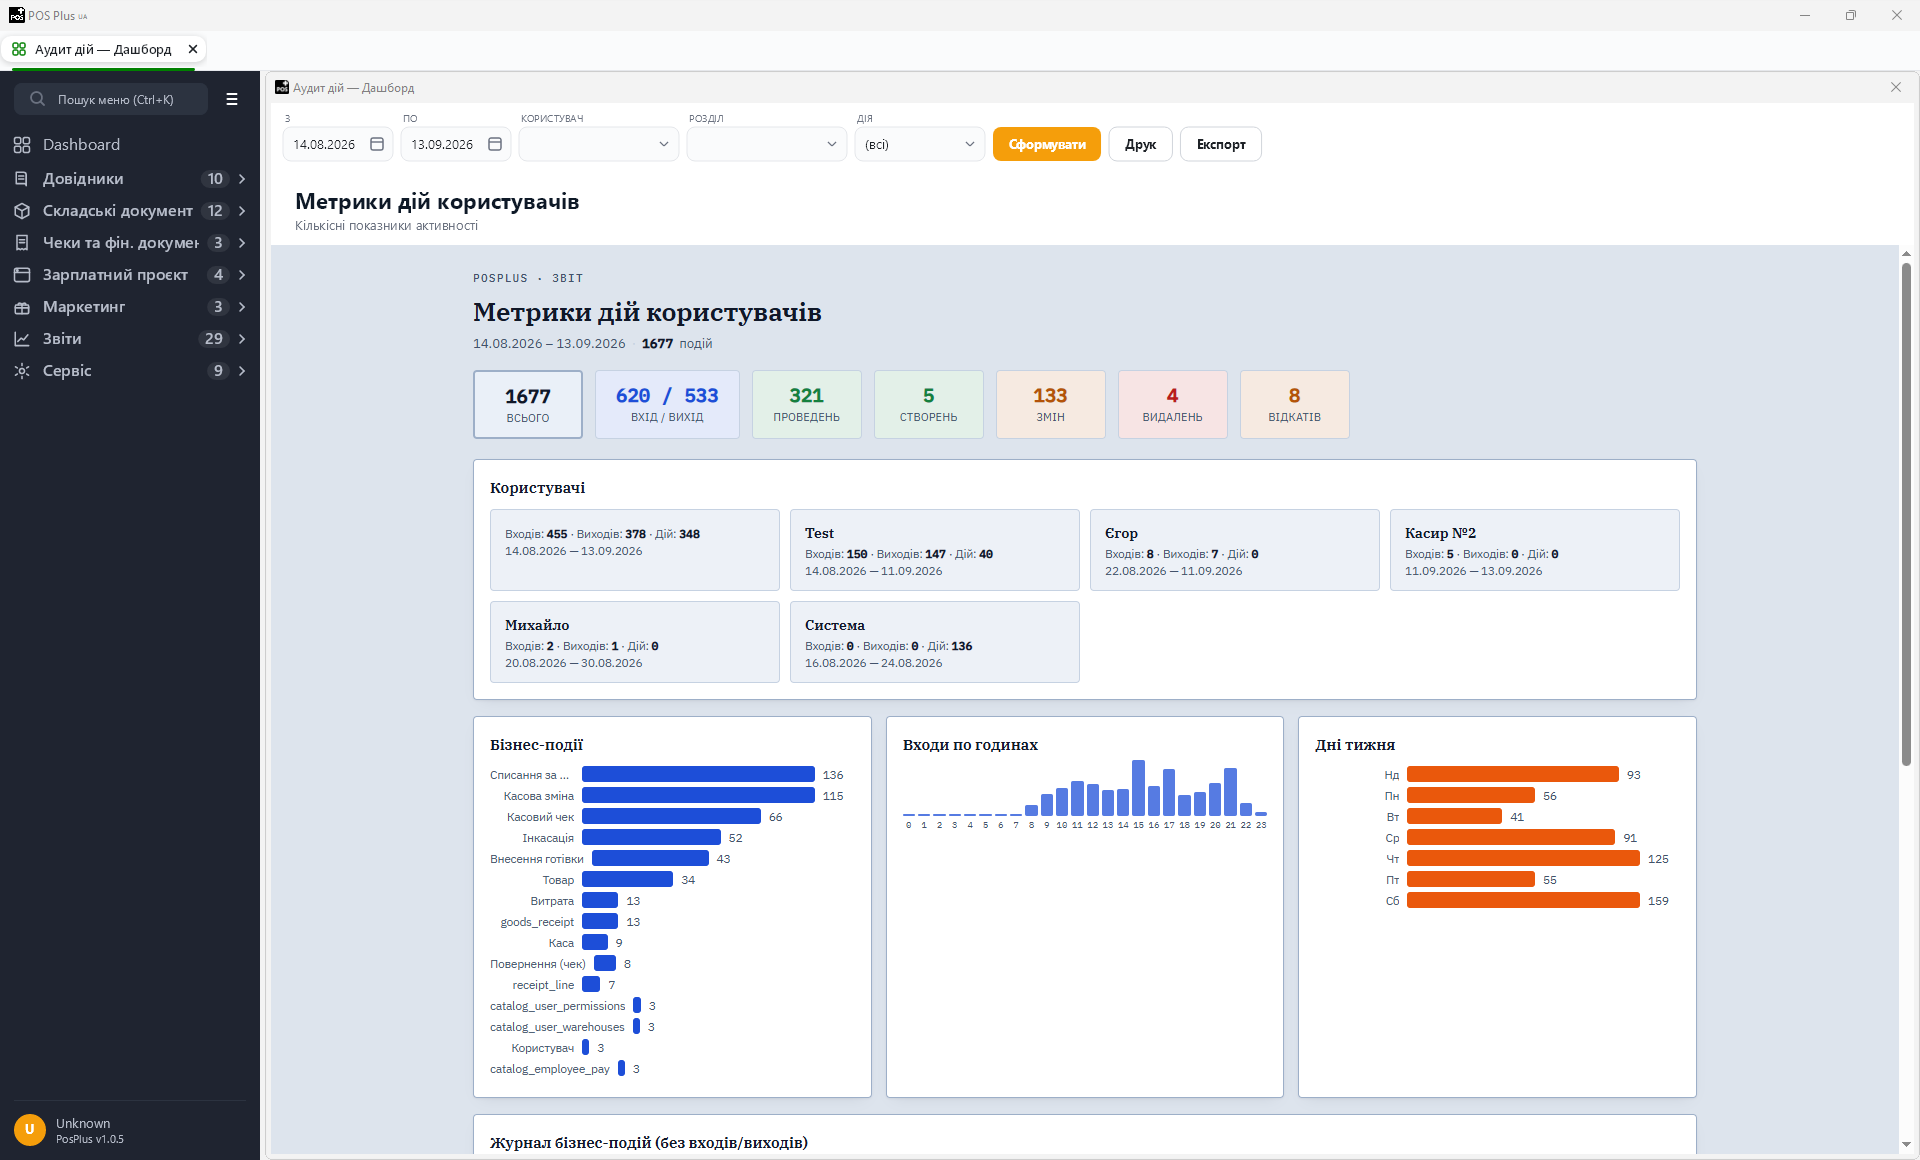1920x1160 pixels.
Task: Select Чеки та фін. документи menu
Action: coord(130,243)
